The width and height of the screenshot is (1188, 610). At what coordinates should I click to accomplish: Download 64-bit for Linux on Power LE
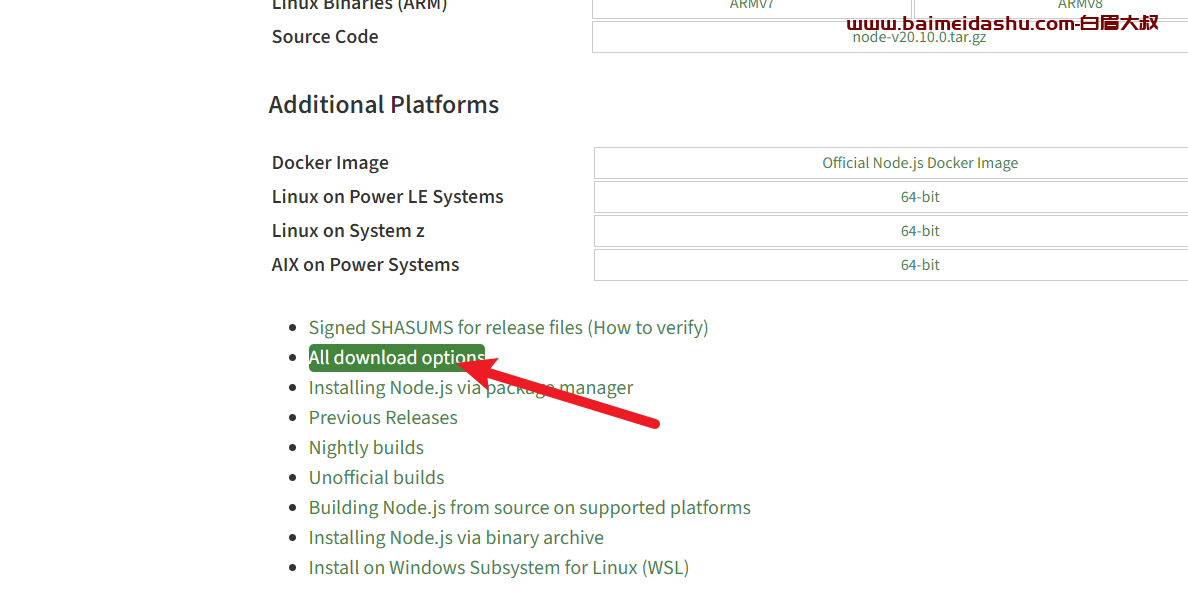pos(920,197)
